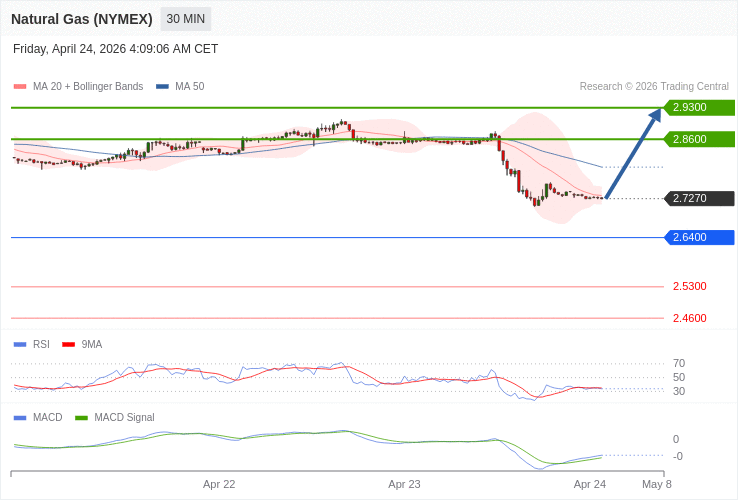The width and height of the screenshot is (738, 500).
Task: Click the 2.6400 blue pivot price tag
Action: click(x=699, y=238)
